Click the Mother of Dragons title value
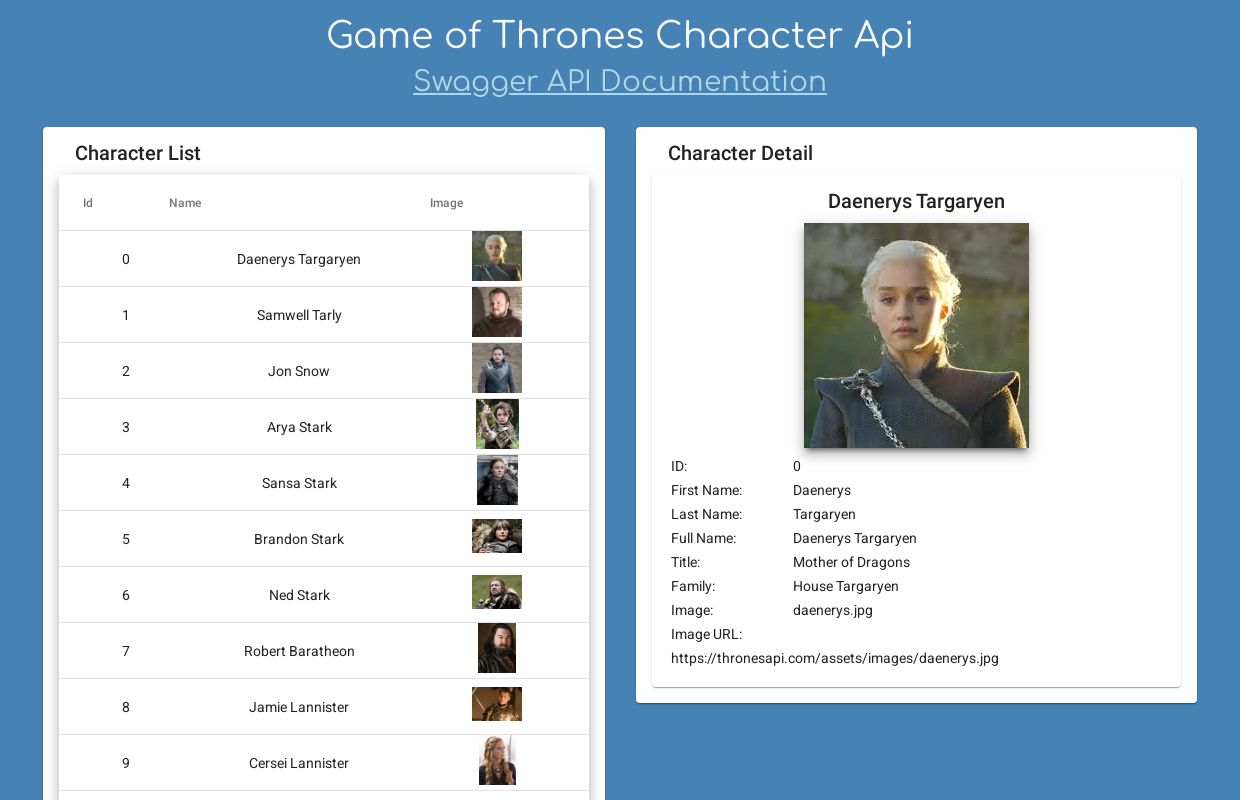1240x800 pixels. click(851, 562)
